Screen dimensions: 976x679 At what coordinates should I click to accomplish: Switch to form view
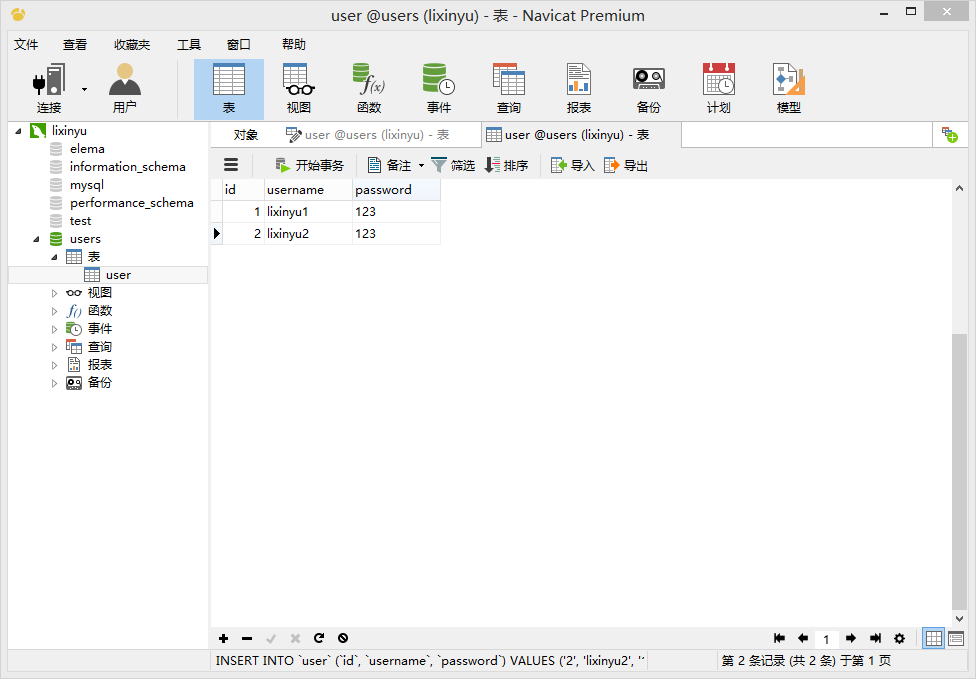coord(956,638)
